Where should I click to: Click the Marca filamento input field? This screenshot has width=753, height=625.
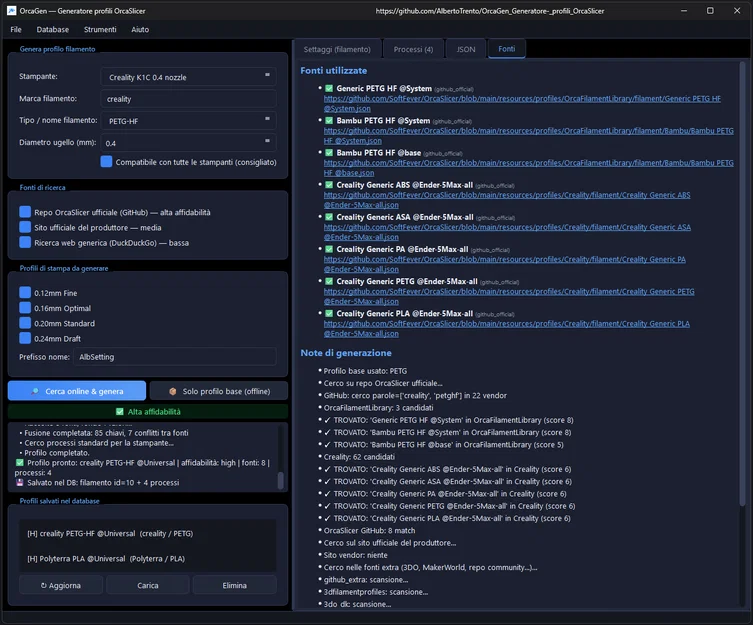pos(188,99)
